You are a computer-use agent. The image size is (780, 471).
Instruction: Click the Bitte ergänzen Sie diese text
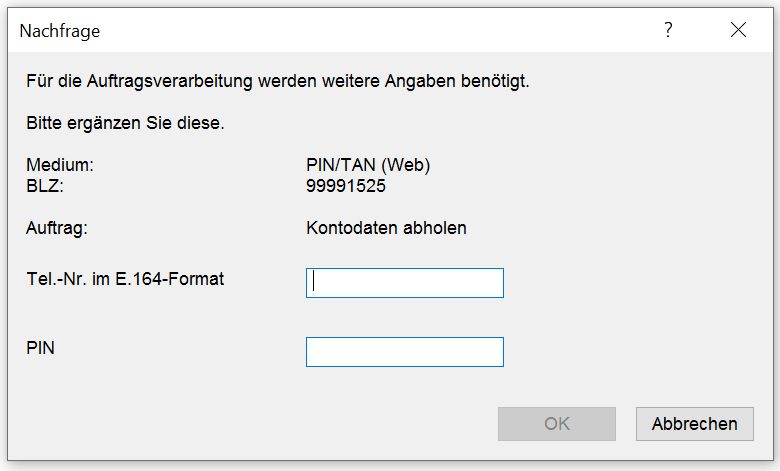tap(125, 123)
